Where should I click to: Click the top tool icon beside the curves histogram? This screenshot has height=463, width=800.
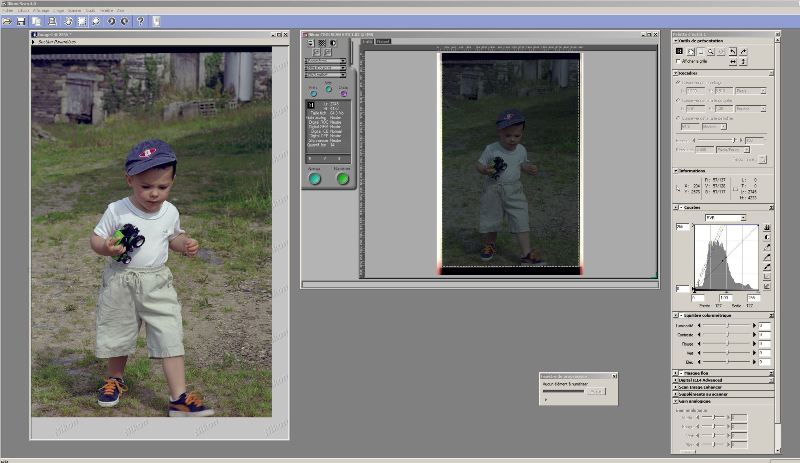coord(767,227)
